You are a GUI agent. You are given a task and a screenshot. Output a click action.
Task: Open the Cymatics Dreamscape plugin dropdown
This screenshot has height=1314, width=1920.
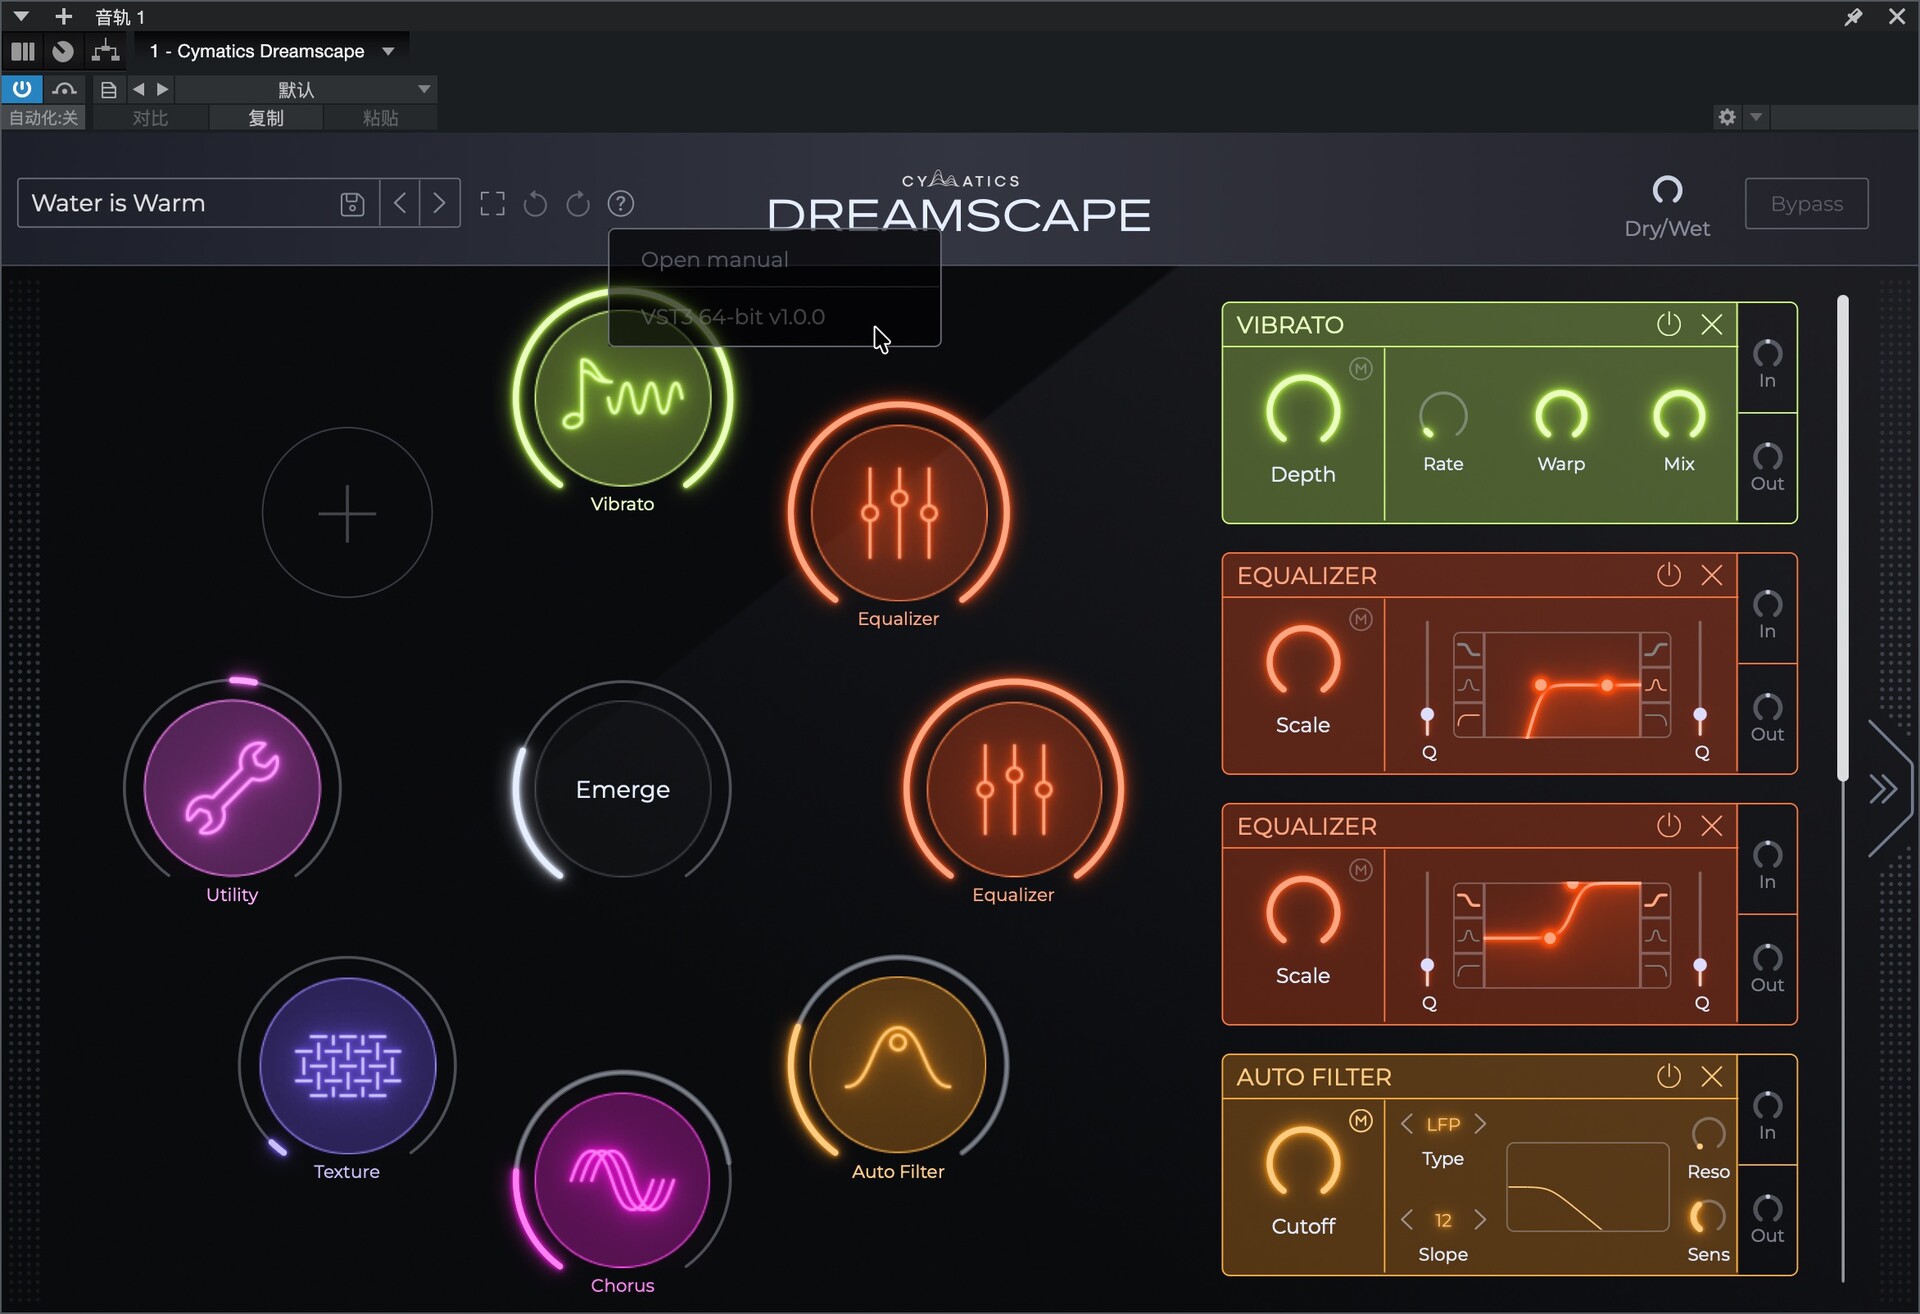click(388, 51)
